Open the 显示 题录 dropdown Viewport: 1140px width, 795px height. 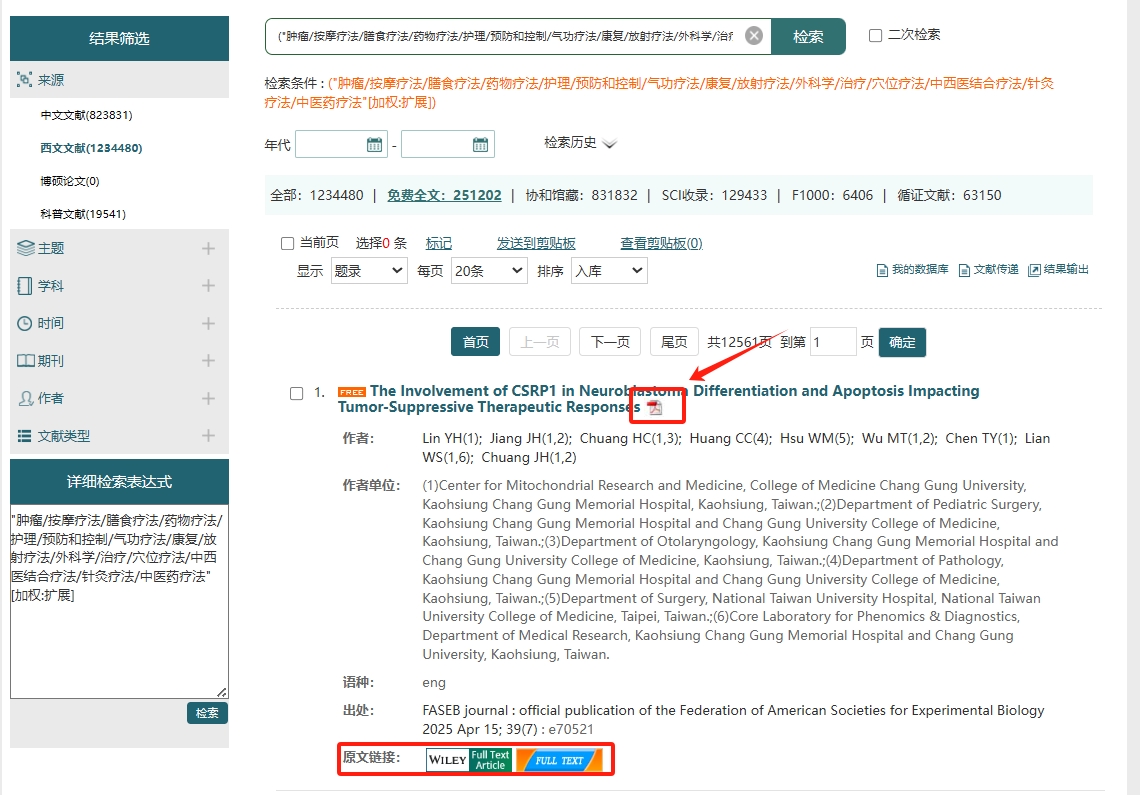pos(369,271)
